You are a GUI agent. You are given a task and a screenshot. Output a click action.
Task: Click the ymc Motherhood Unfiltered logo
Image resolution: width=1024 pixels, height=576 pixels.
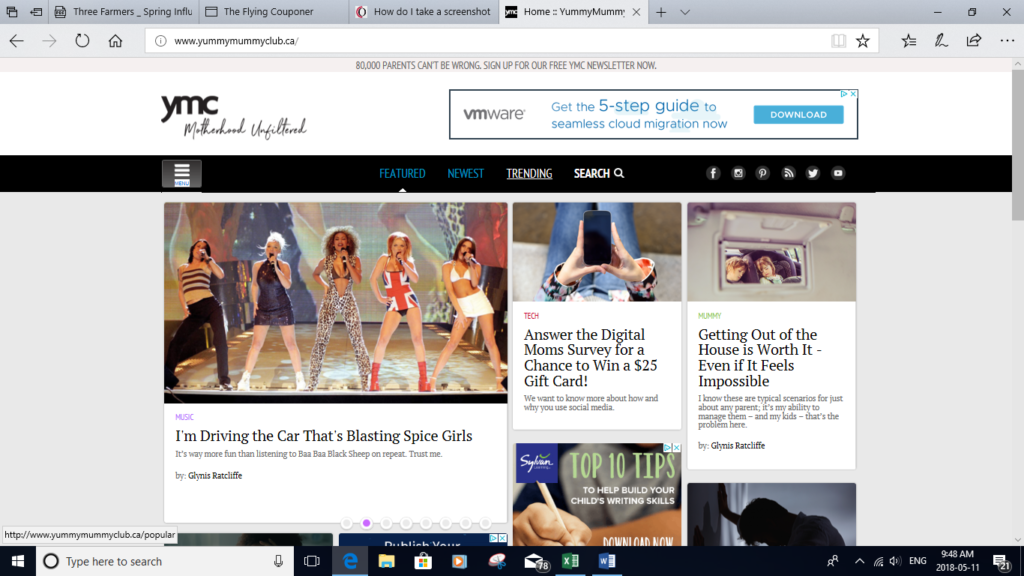[x=234, y=116]
